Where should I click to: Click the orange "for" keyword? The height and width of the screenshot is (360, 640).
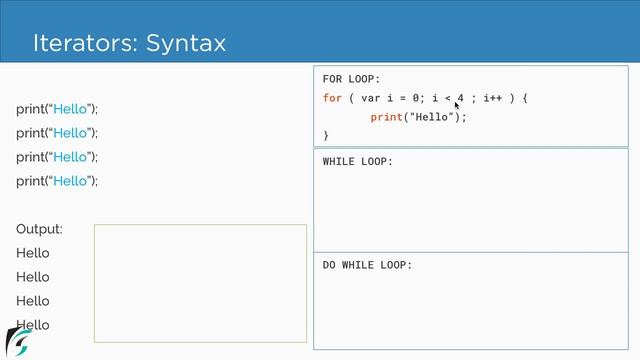tap(332, 98)
